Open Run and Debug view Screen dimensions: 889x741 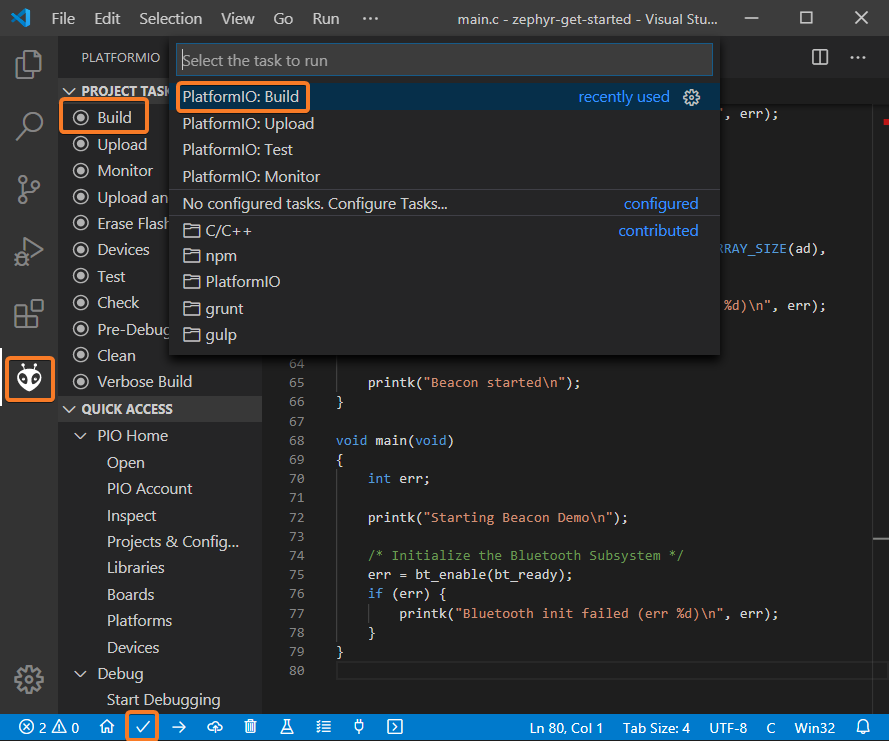pos(28,251)
